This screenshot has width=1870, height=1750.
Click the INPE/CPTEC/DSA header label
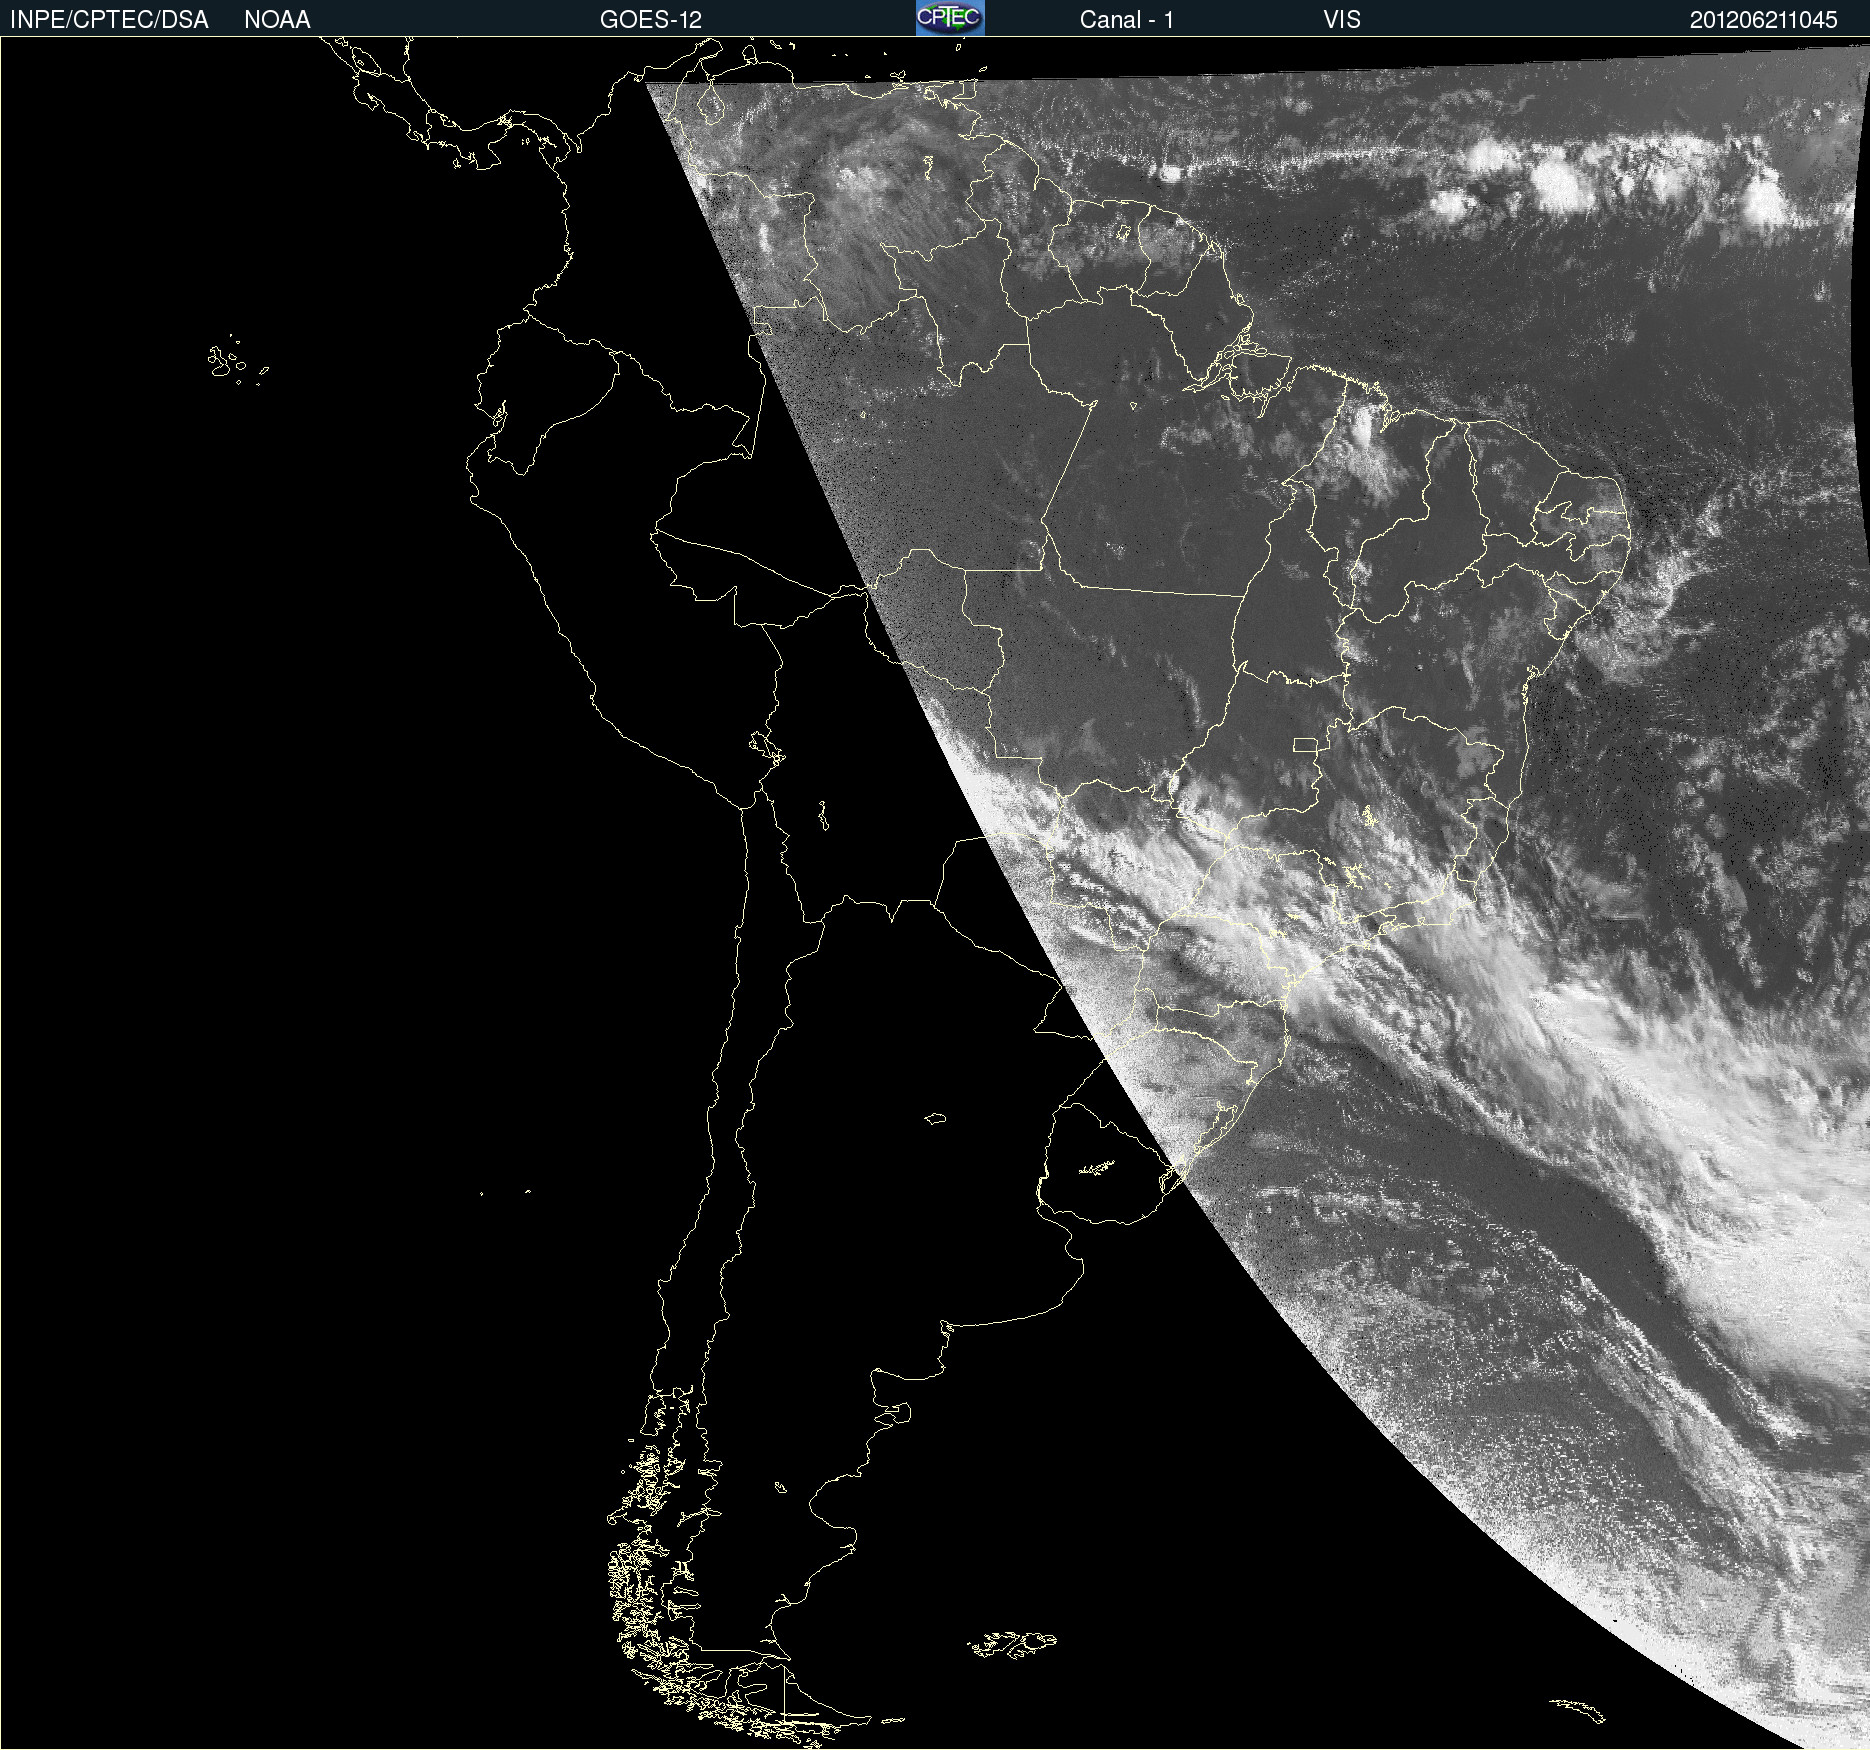(x=109, y=20)
